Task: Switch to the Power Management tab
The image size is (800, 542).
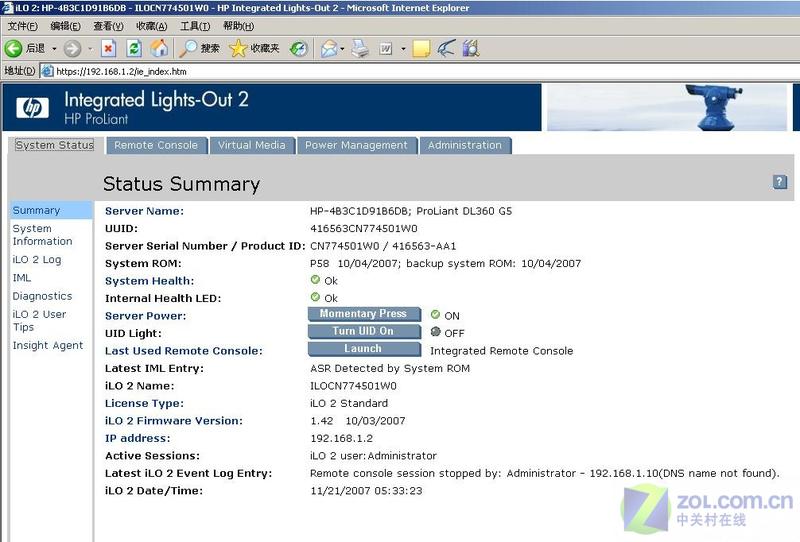Action: (x=357, y=145)
